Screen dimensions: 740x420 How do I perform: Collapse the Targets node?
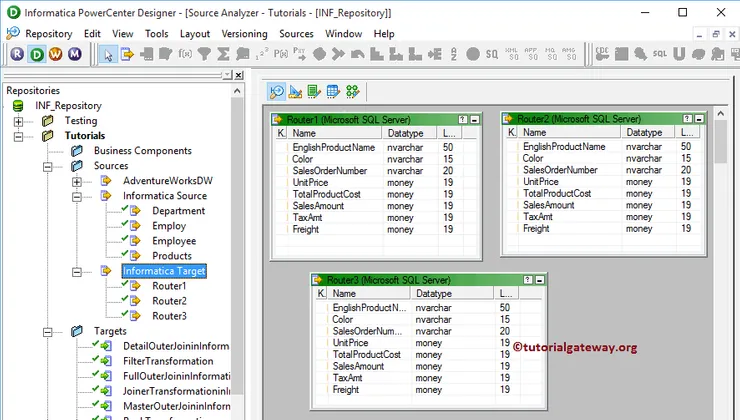pyautogui.click(x=47, y=332)
